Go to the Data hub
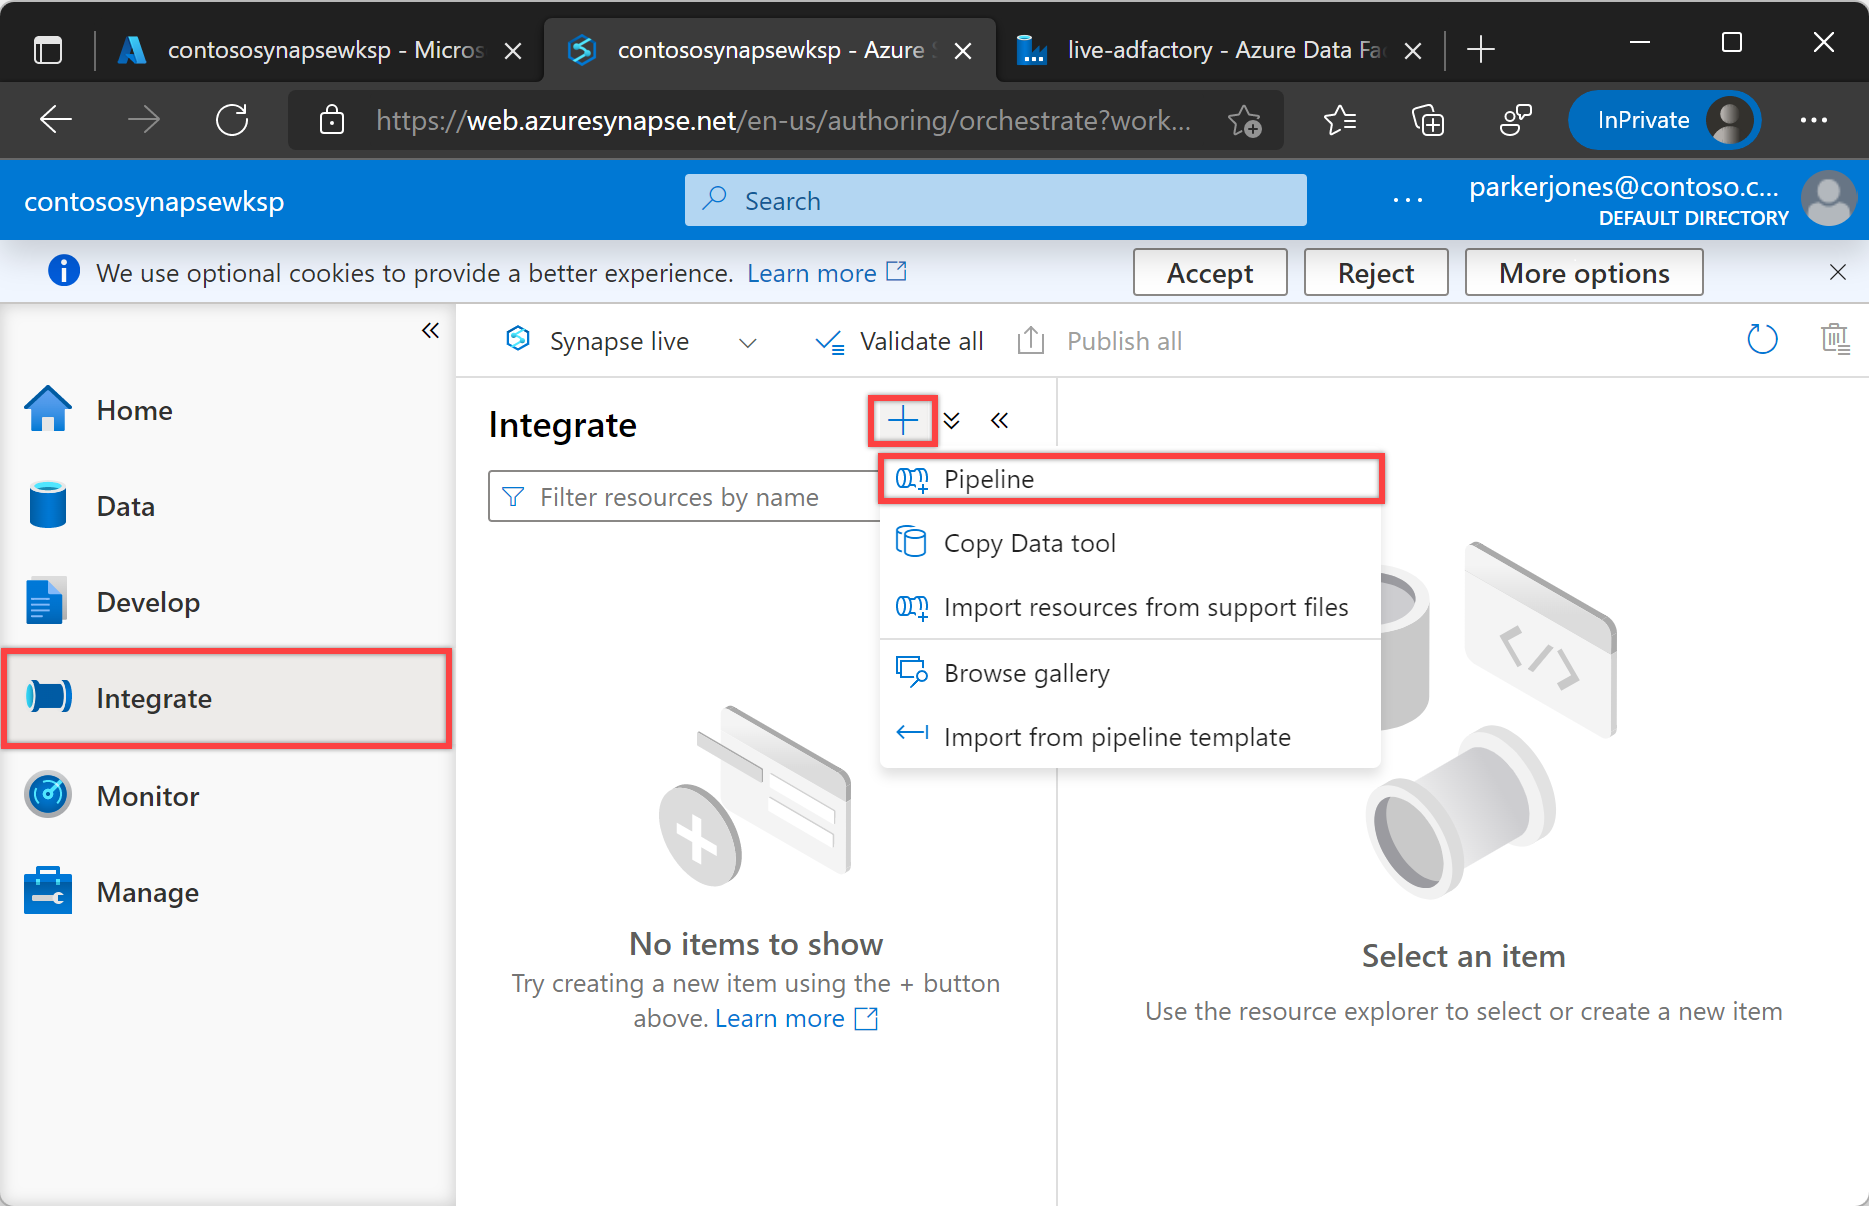This screenshot has height=1206, width=1869. coord(125,506)
